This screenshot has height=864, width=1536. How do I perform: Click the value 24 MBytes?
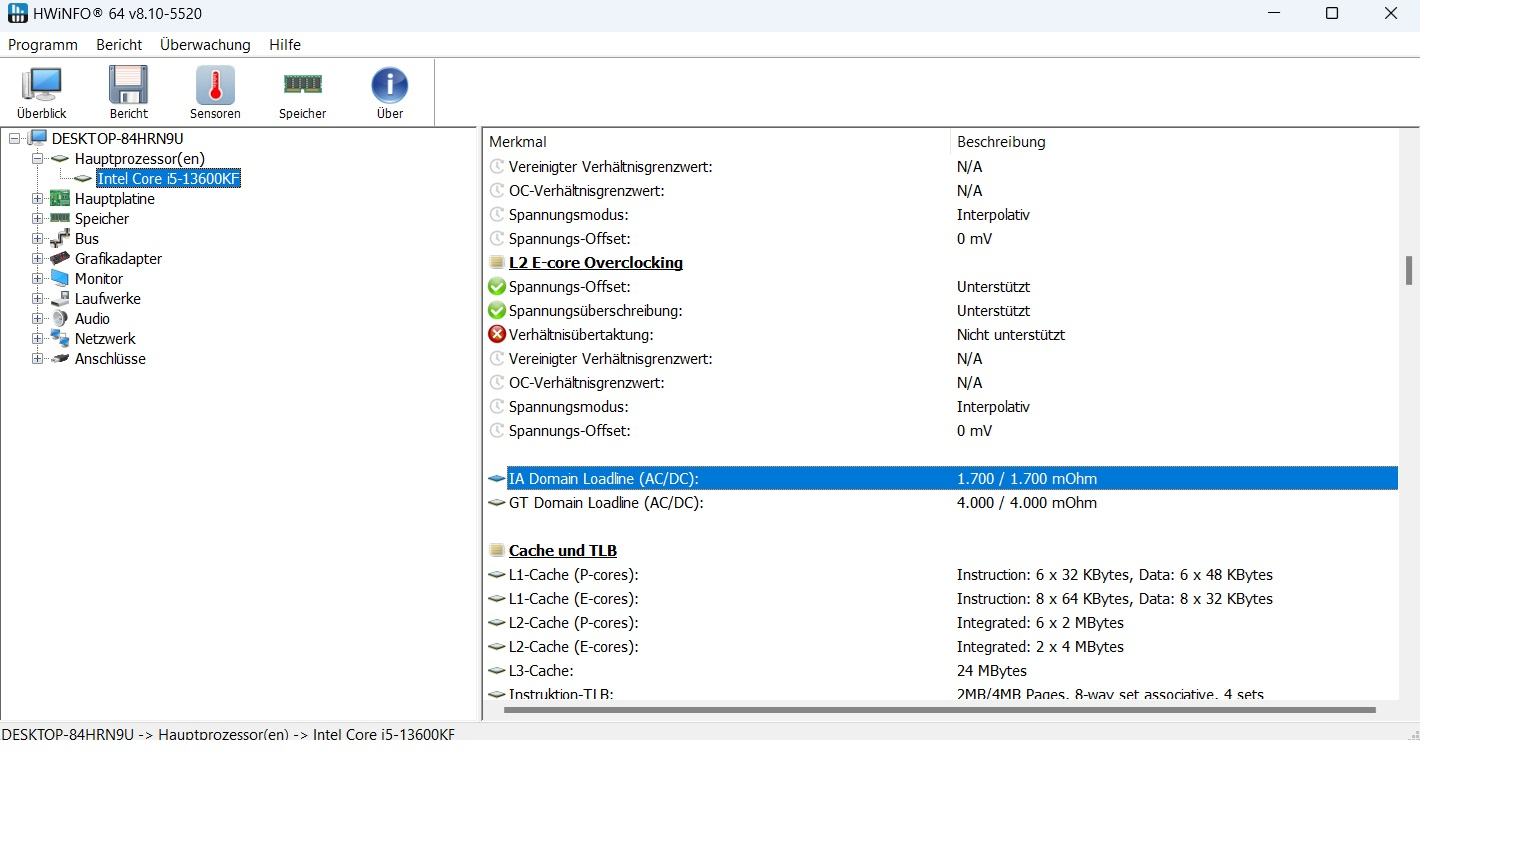point(992,670)
